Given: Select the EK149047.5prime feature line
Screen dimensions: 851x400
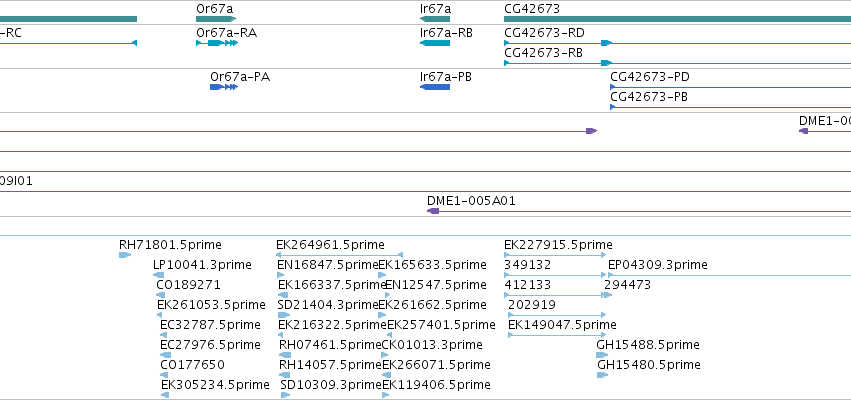Looking at the screenshot, I should (557, 335).
